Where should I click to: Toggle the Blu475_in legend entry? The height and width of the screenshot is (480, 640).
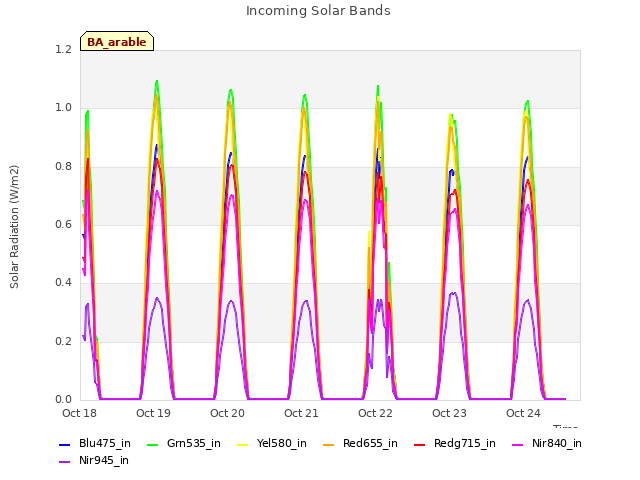point(95,443)
